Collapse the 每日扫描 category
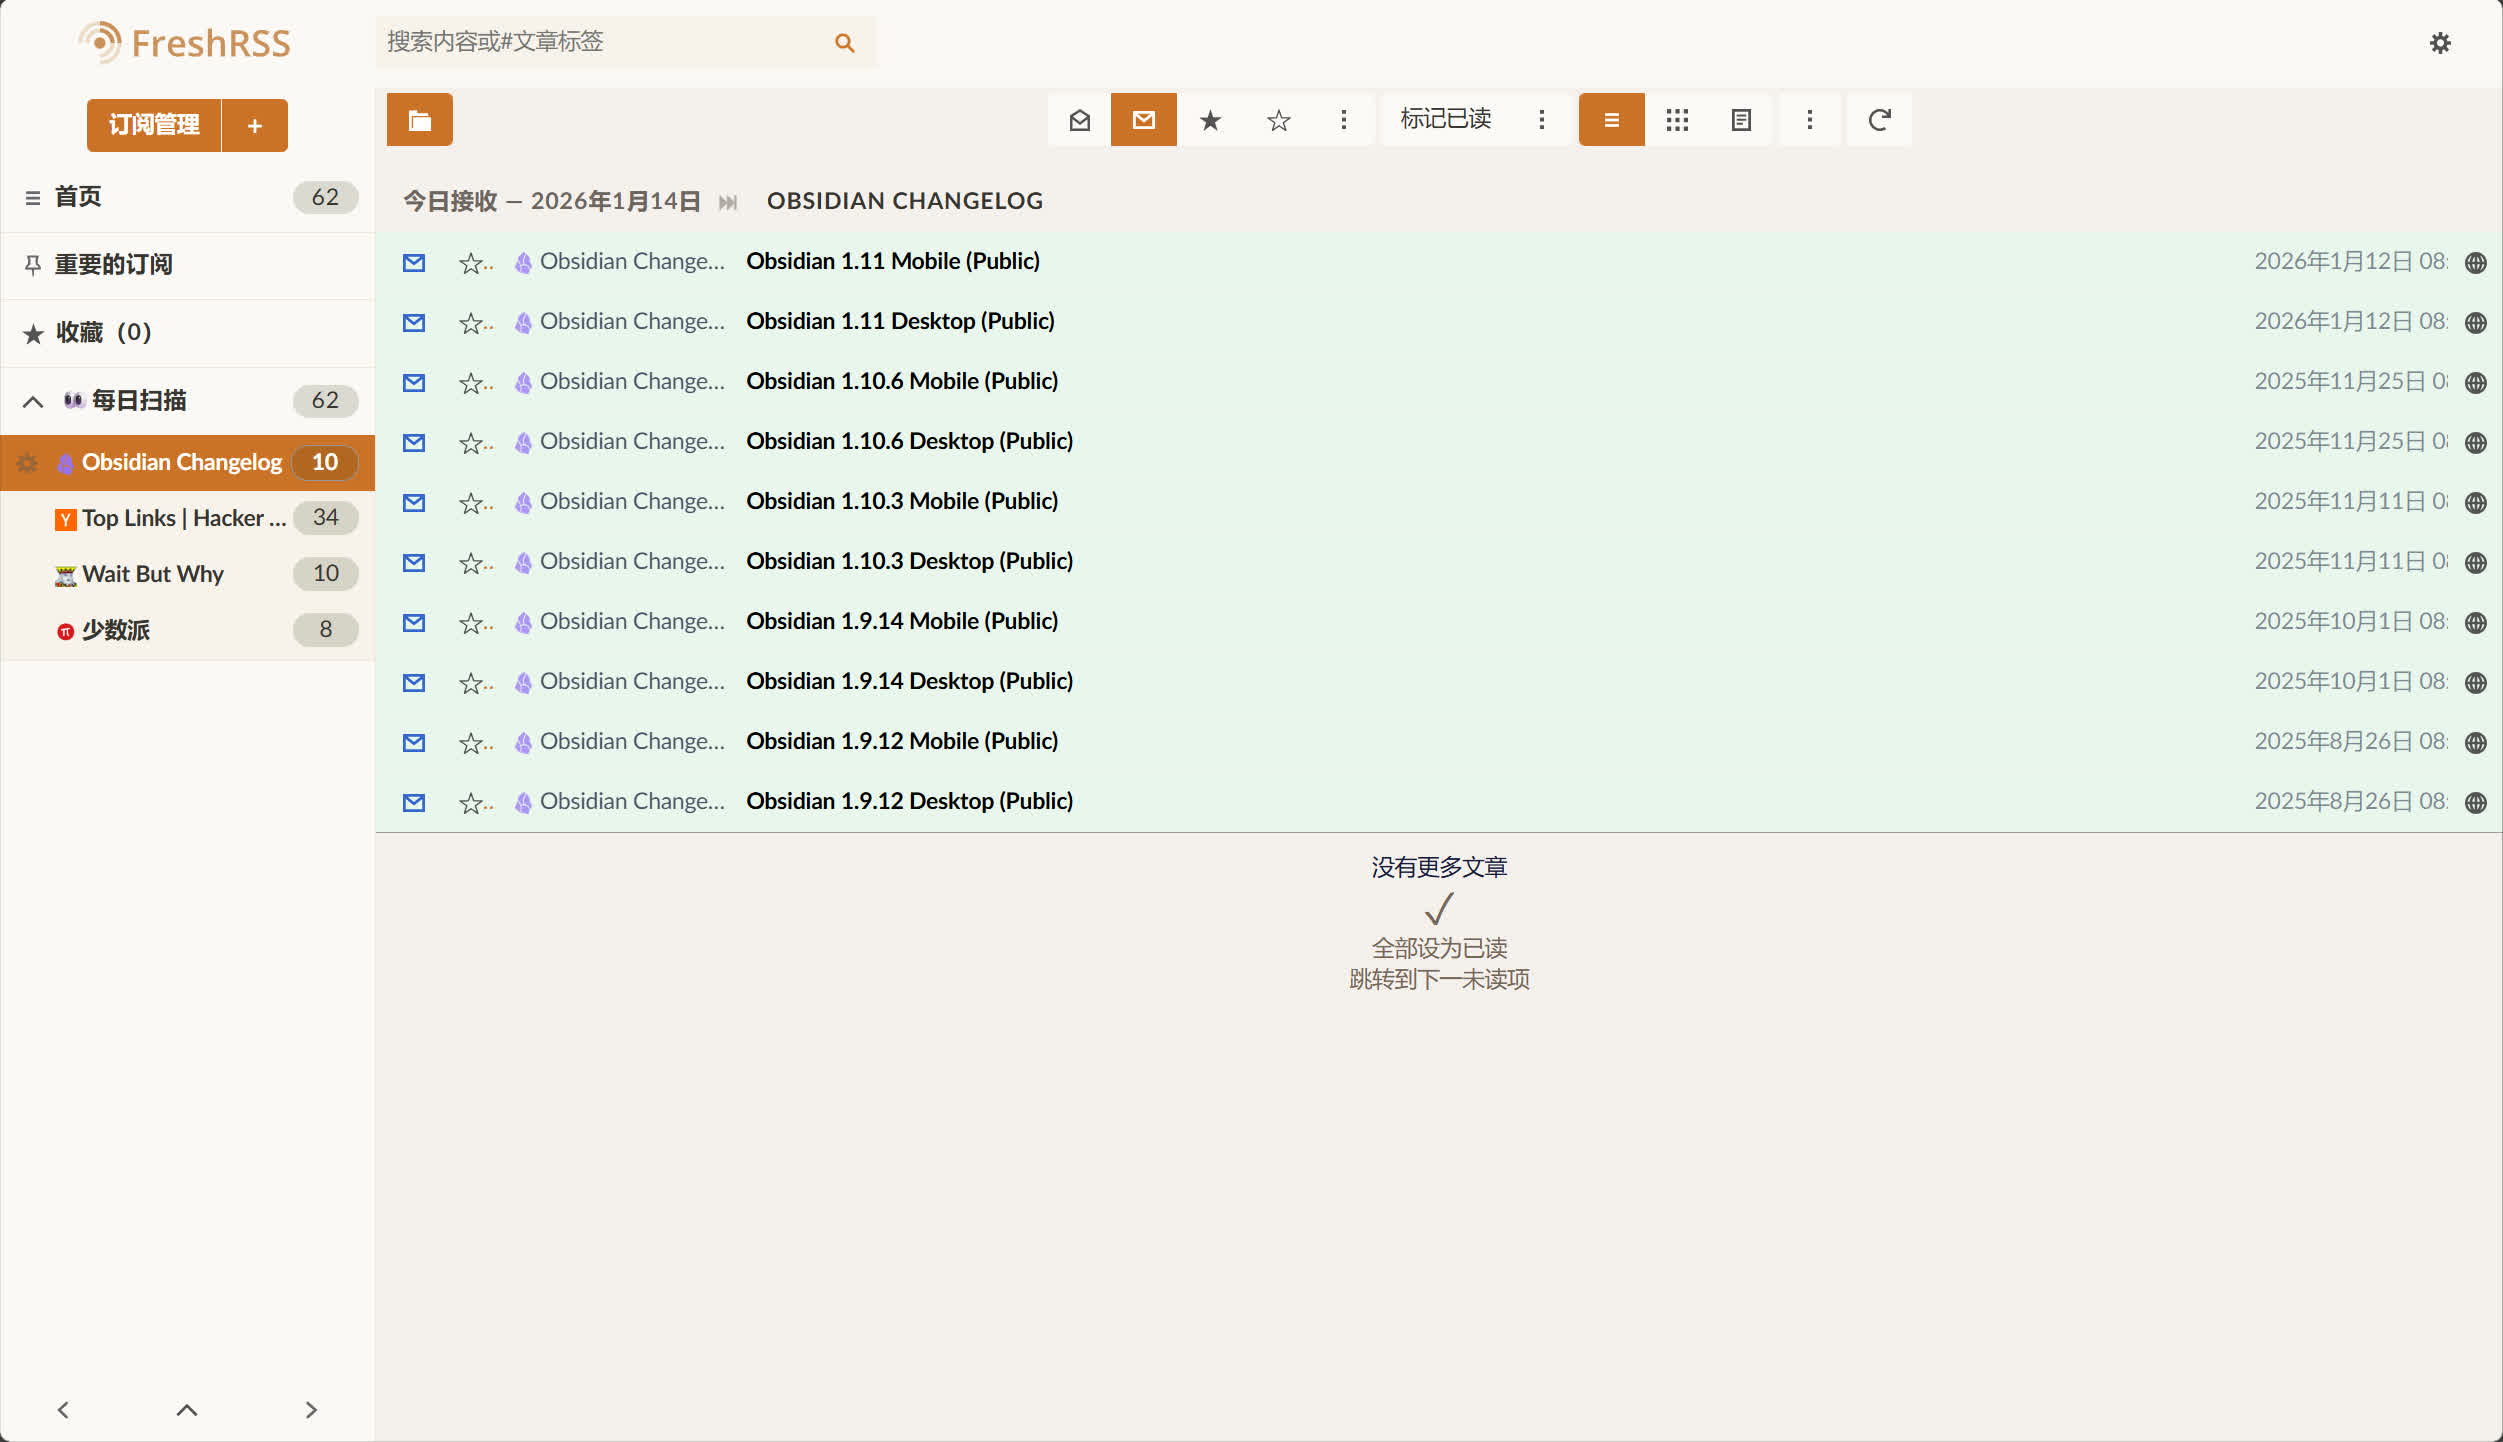This screenshot has height=1442, width=2503. (33, 401)
